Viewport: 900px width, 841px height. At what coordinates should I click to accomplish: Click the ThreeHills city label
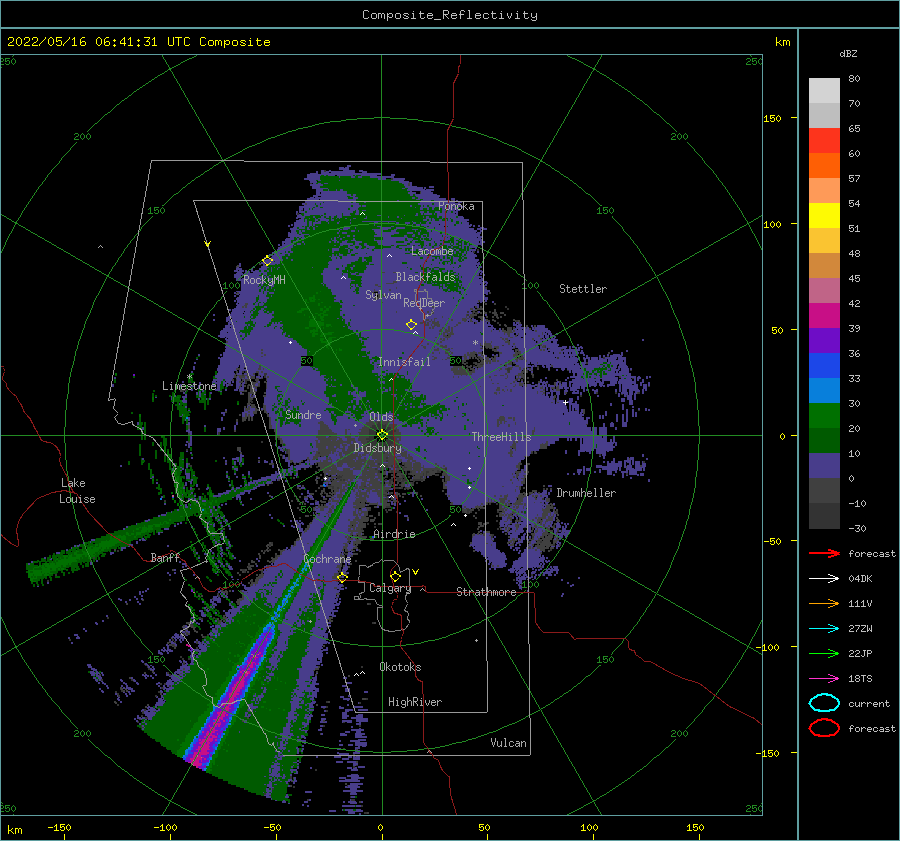[x=501, y=437]
